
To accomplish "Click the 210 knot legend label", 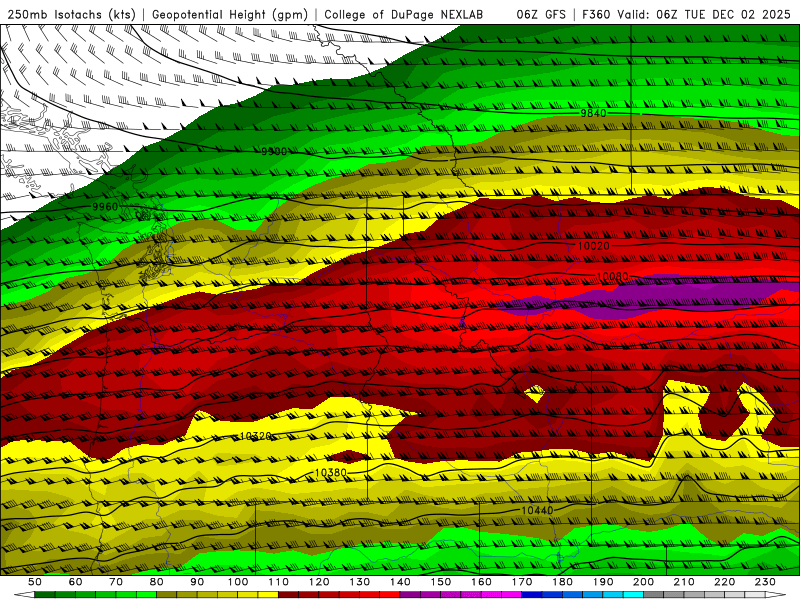I will pyautogui.click(x=684, y=582).
